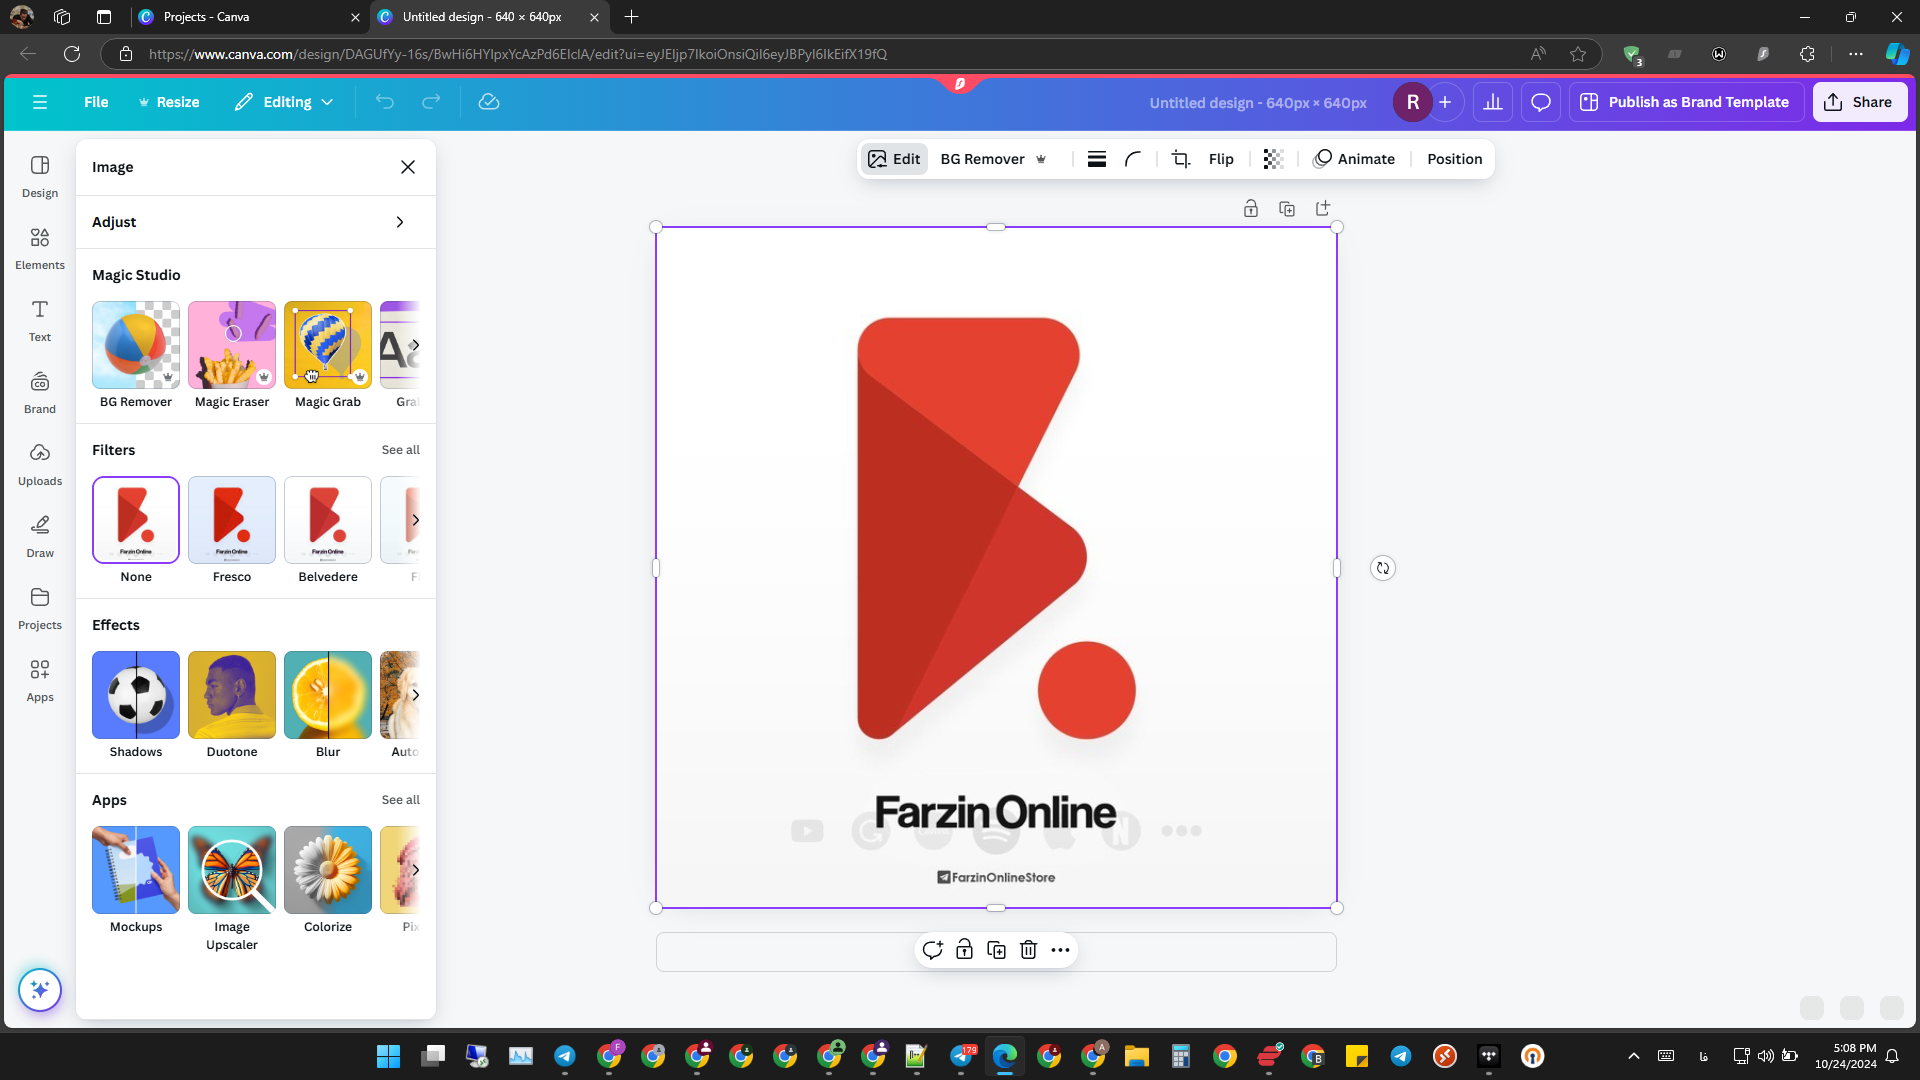Apply the Fresco filter

pos(232,520)
